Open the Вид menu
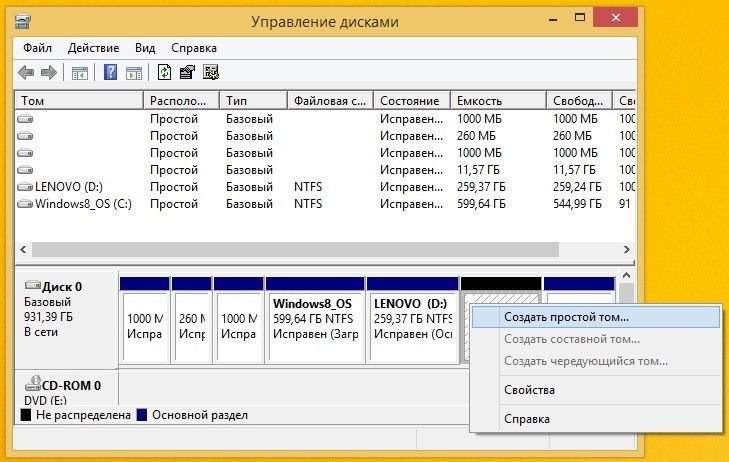The image size is (729, 462). 145,48
